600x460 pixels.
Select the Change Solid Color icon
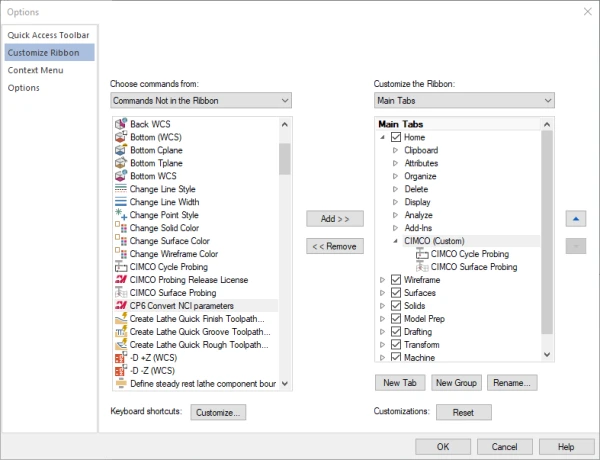click(x=120, y=228)
